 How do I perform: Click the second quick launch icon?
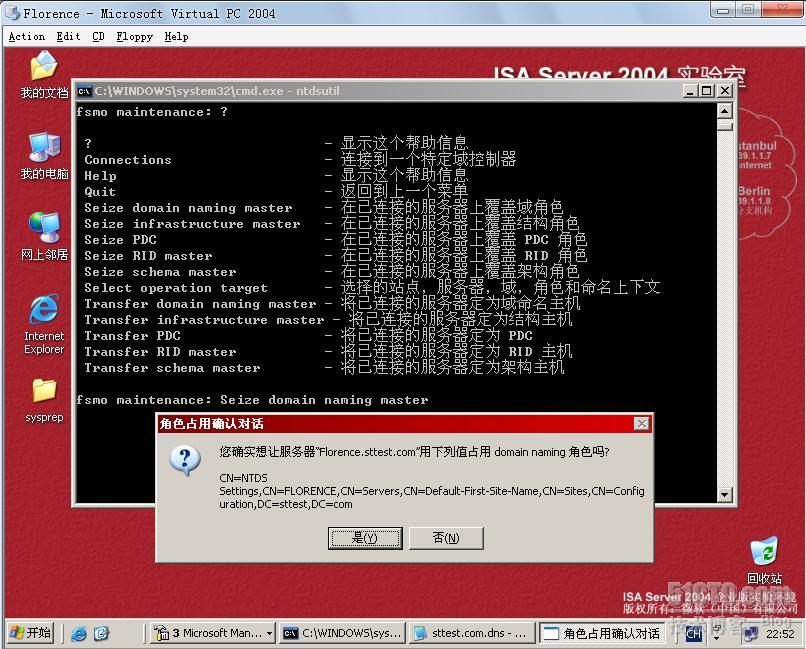tap(101, 634)
